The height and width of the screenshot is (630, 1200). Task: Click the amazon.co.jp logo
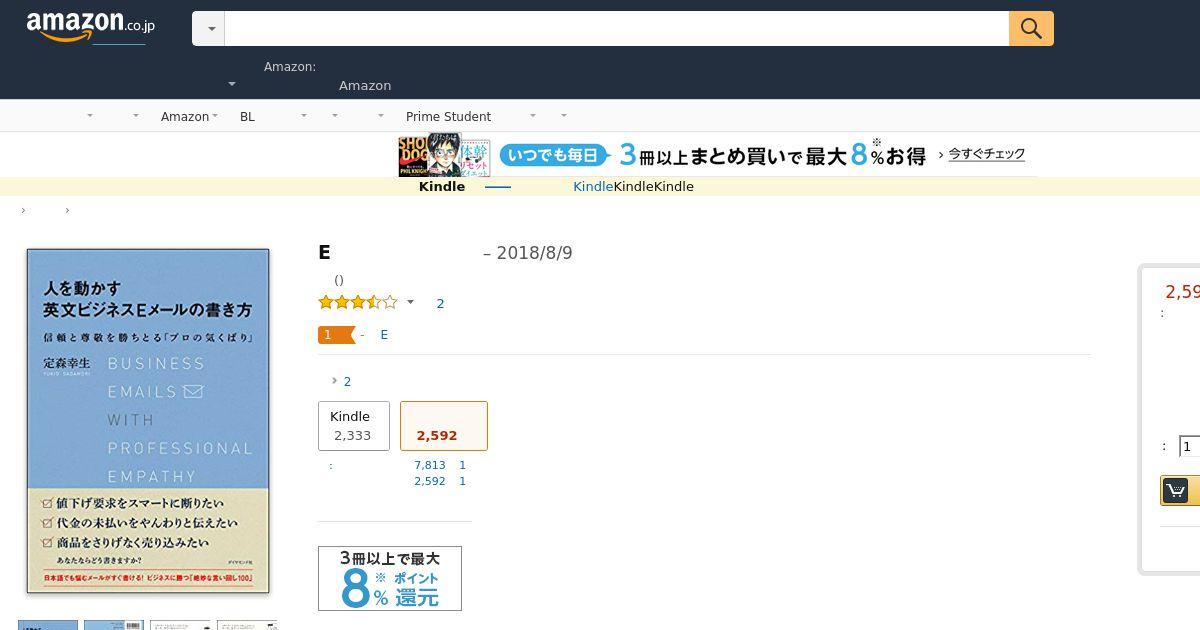[x=90, y=27]
